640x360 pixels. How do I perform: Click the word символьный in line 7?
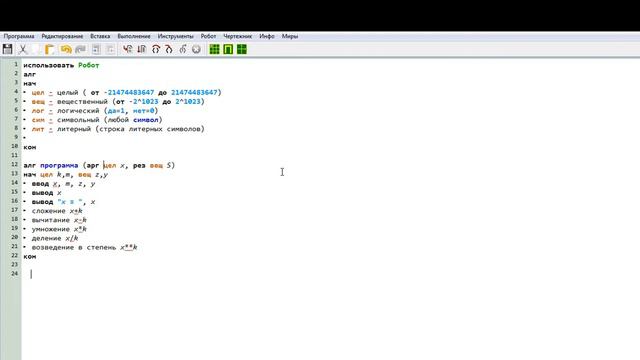[x=78, y=120]
